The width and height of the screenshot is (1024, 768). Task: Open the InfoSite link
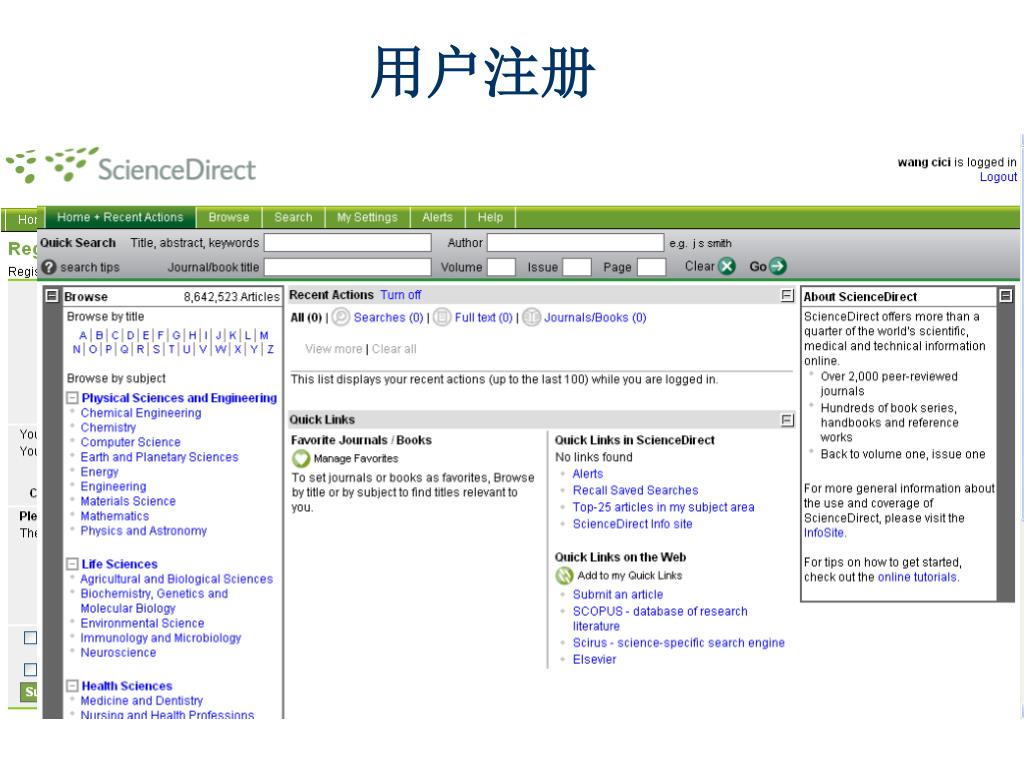click(824, 533)
